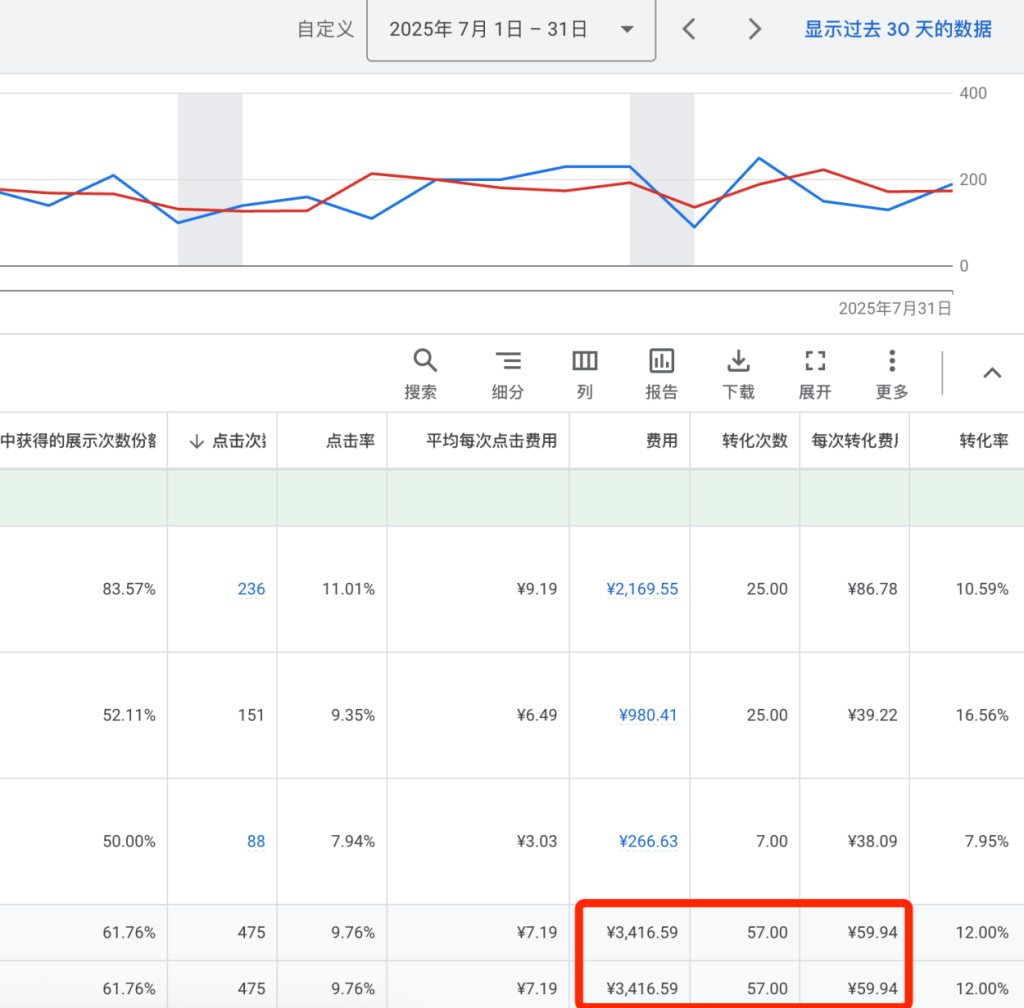
Task: Click the highlighted total cost ¥3,416.59
Action: [x=644, y=932]
